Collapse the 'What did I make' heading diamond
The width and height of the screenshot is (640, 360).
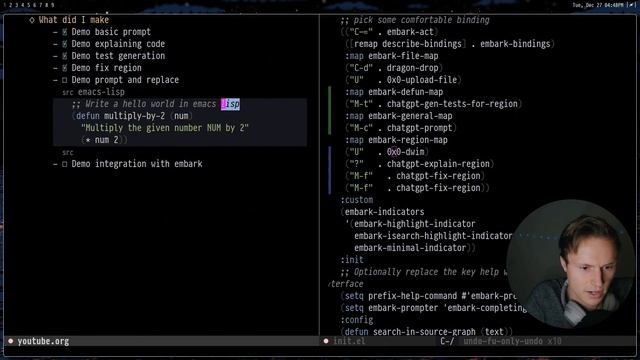pos(32,20)
